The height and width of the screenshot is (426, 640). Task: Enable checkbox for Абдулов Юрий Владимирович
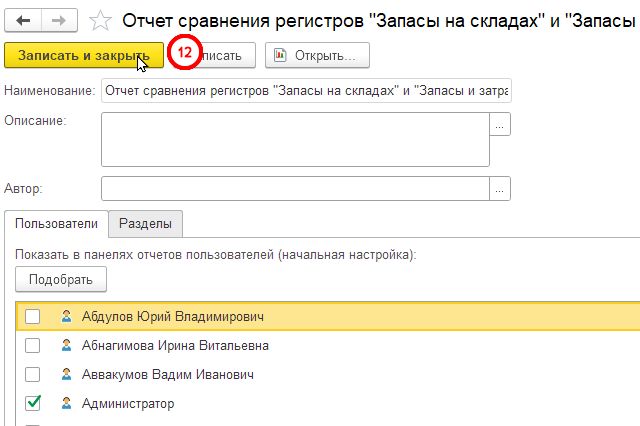pos(33,317)
